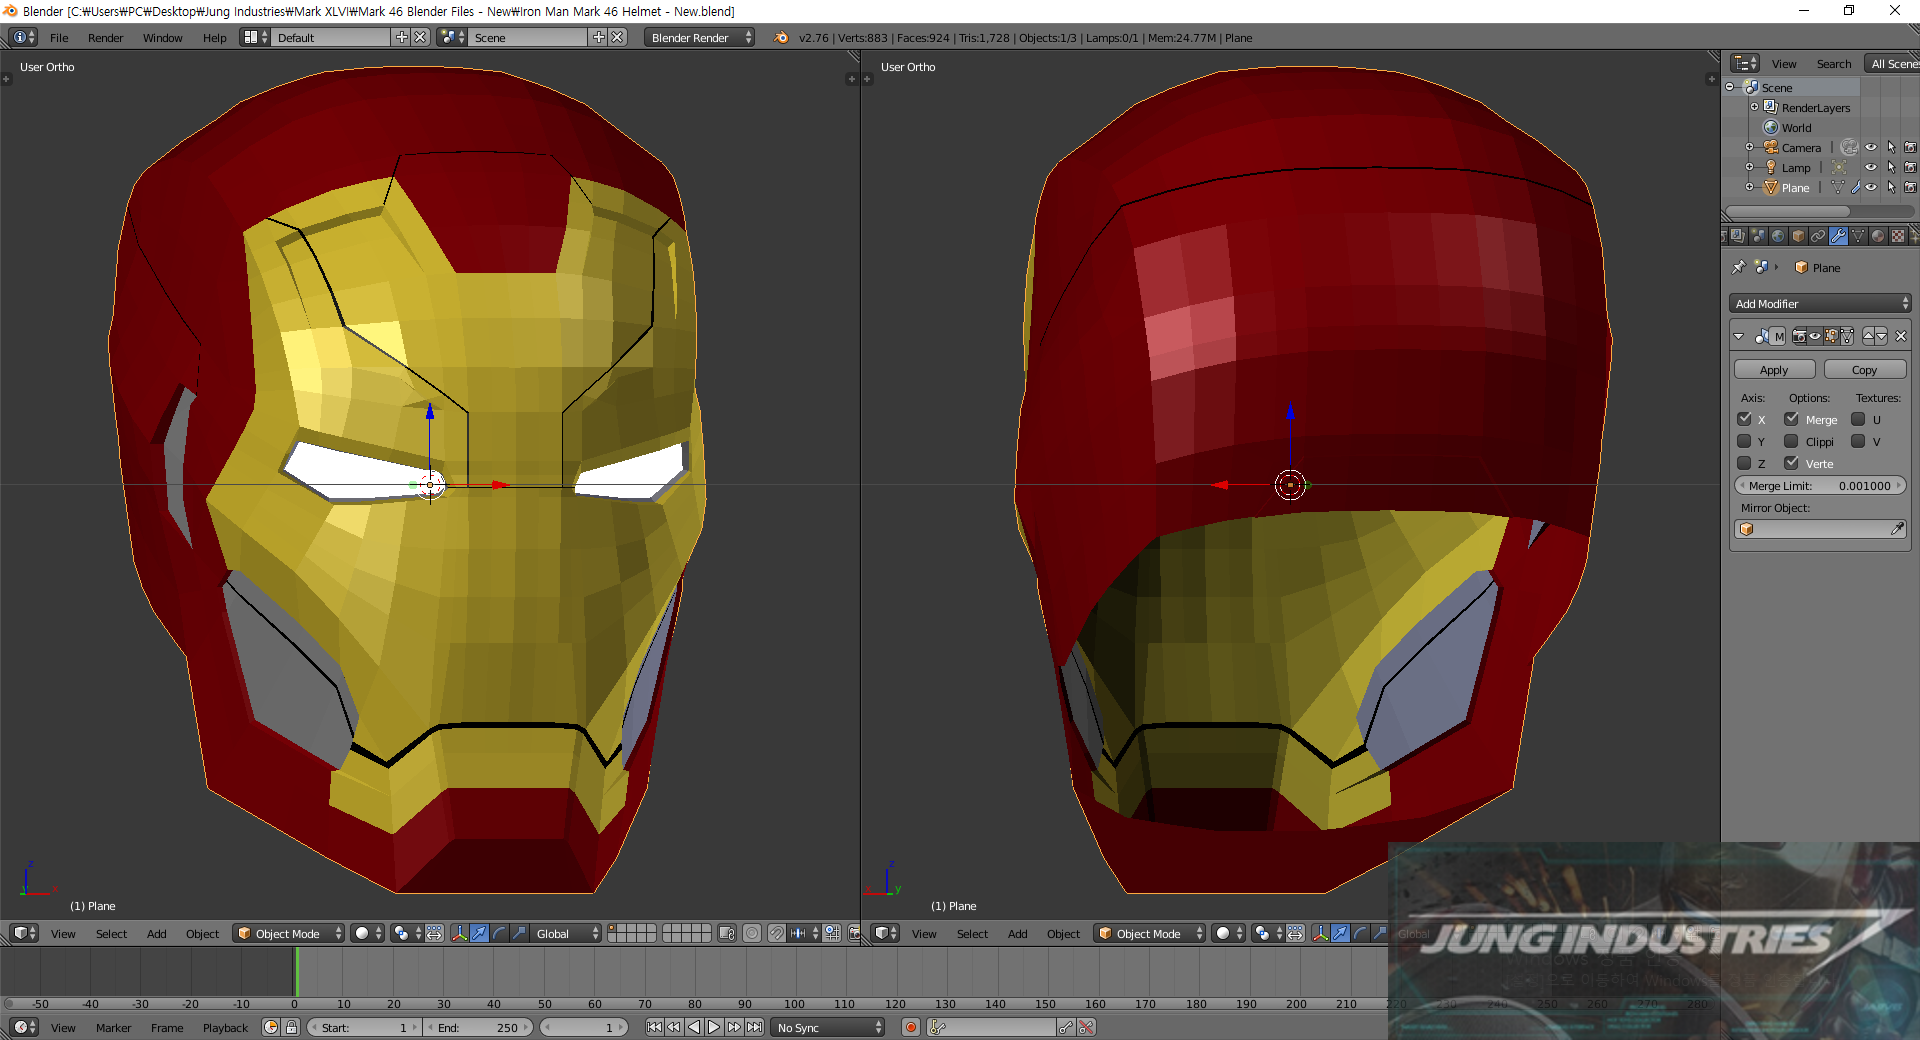Image resolution: width=1920 pixels, height=1040 pixels.
Task: Toggle the Vertex Groups checkbox
Action: pos(1792,463)
